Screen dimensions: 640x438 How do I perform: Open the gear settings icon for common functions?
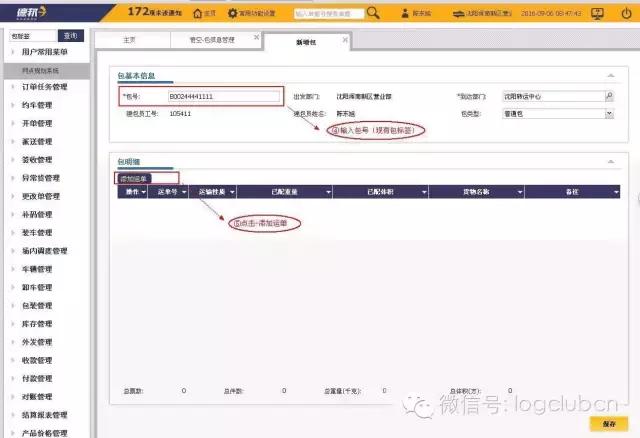click(232, 13)
